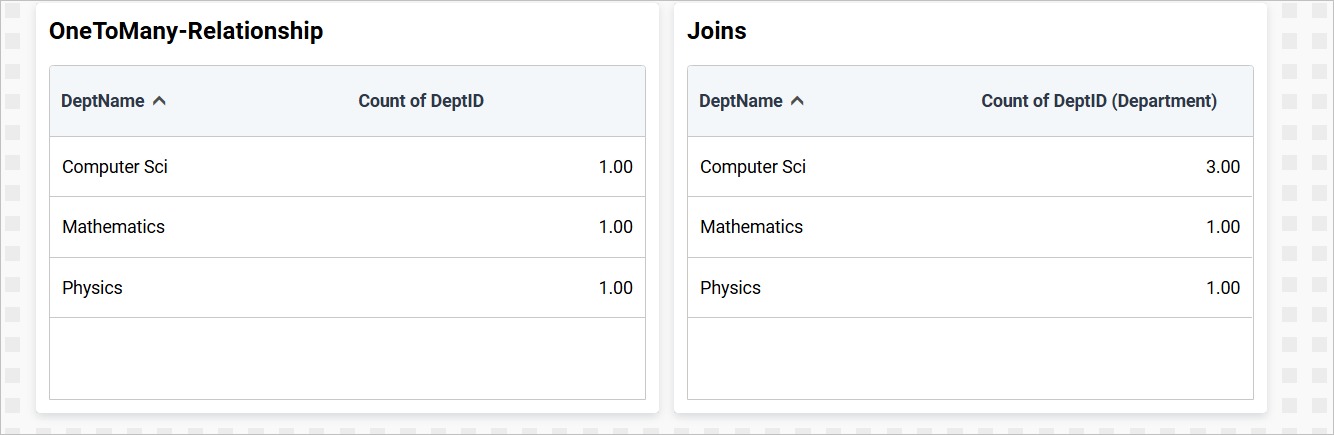Viewport: 1334px width, 435px height.
Task: Select Physics count value in Joins table
Action: coord(1223,288)
